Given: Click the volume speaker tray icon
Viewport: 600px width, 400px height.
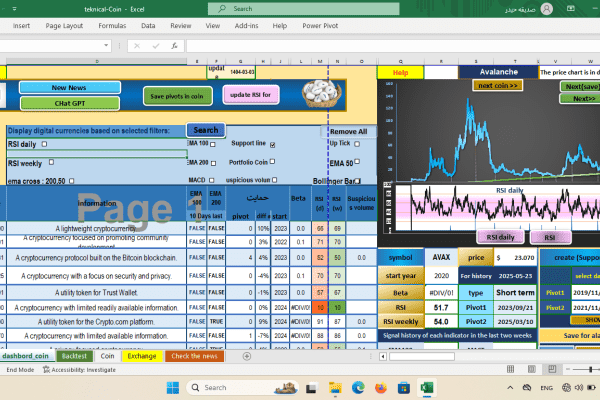Looking at the screenshot, I should [579, 388].
